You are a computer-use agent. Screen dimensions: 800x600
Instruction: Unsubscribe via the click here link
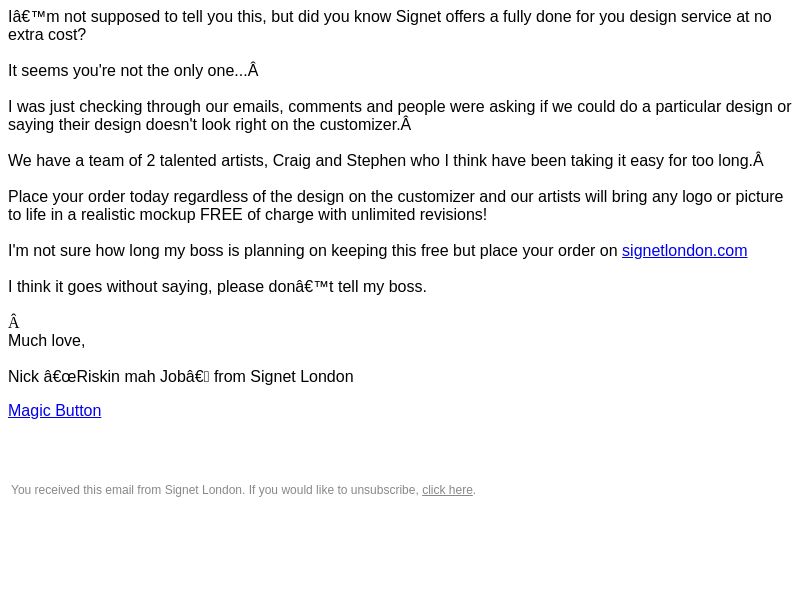[x=447, y=490]
